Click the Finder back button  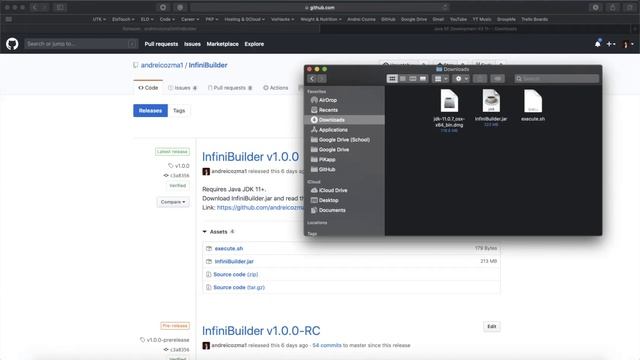(x=312, y=79)
